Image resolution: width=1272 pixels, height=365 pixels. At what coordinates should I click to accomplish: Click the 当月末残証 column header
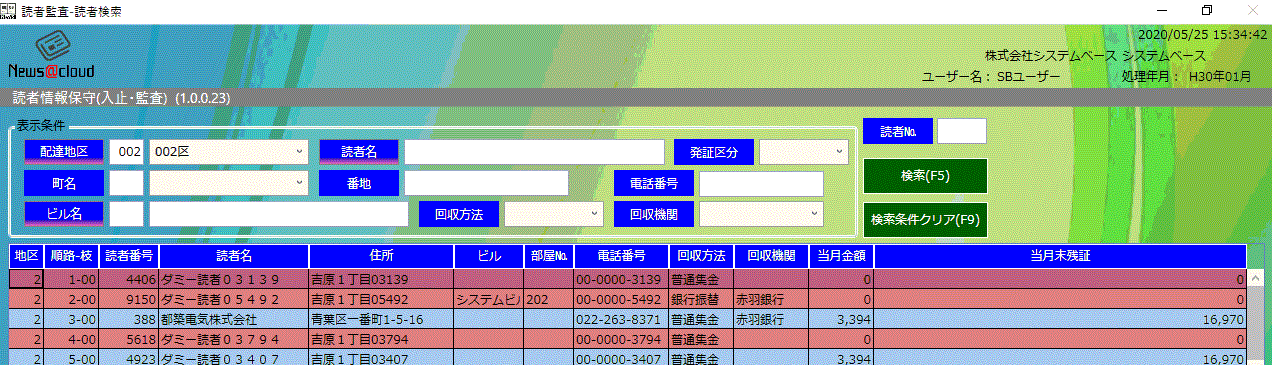pyautogui.click(x=1060, y=256)
